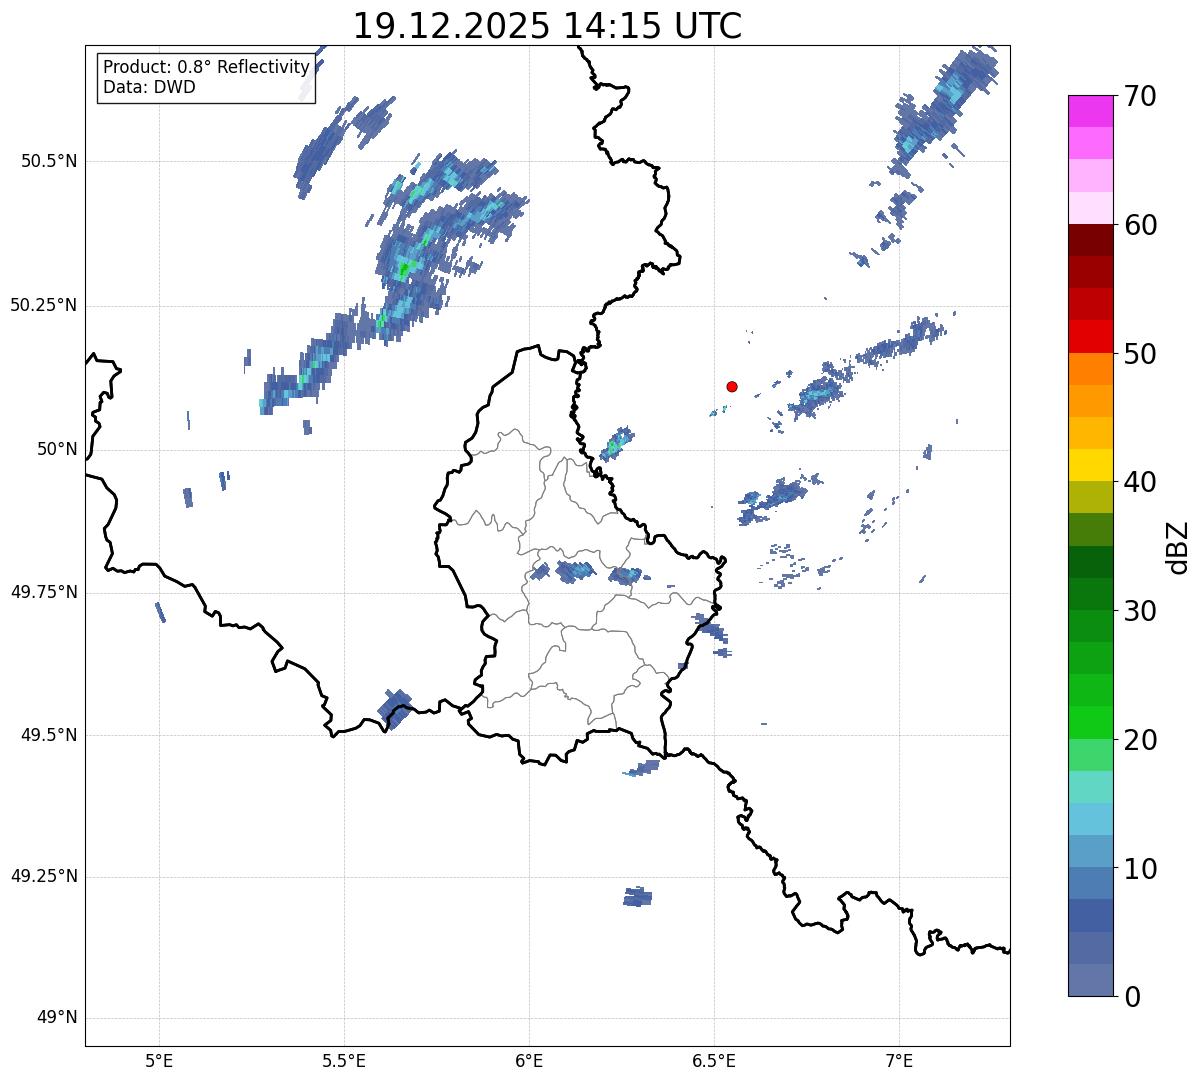Click the red station marker dot
Screen dimensions: 1202x1081
click(x=732, y=386)
